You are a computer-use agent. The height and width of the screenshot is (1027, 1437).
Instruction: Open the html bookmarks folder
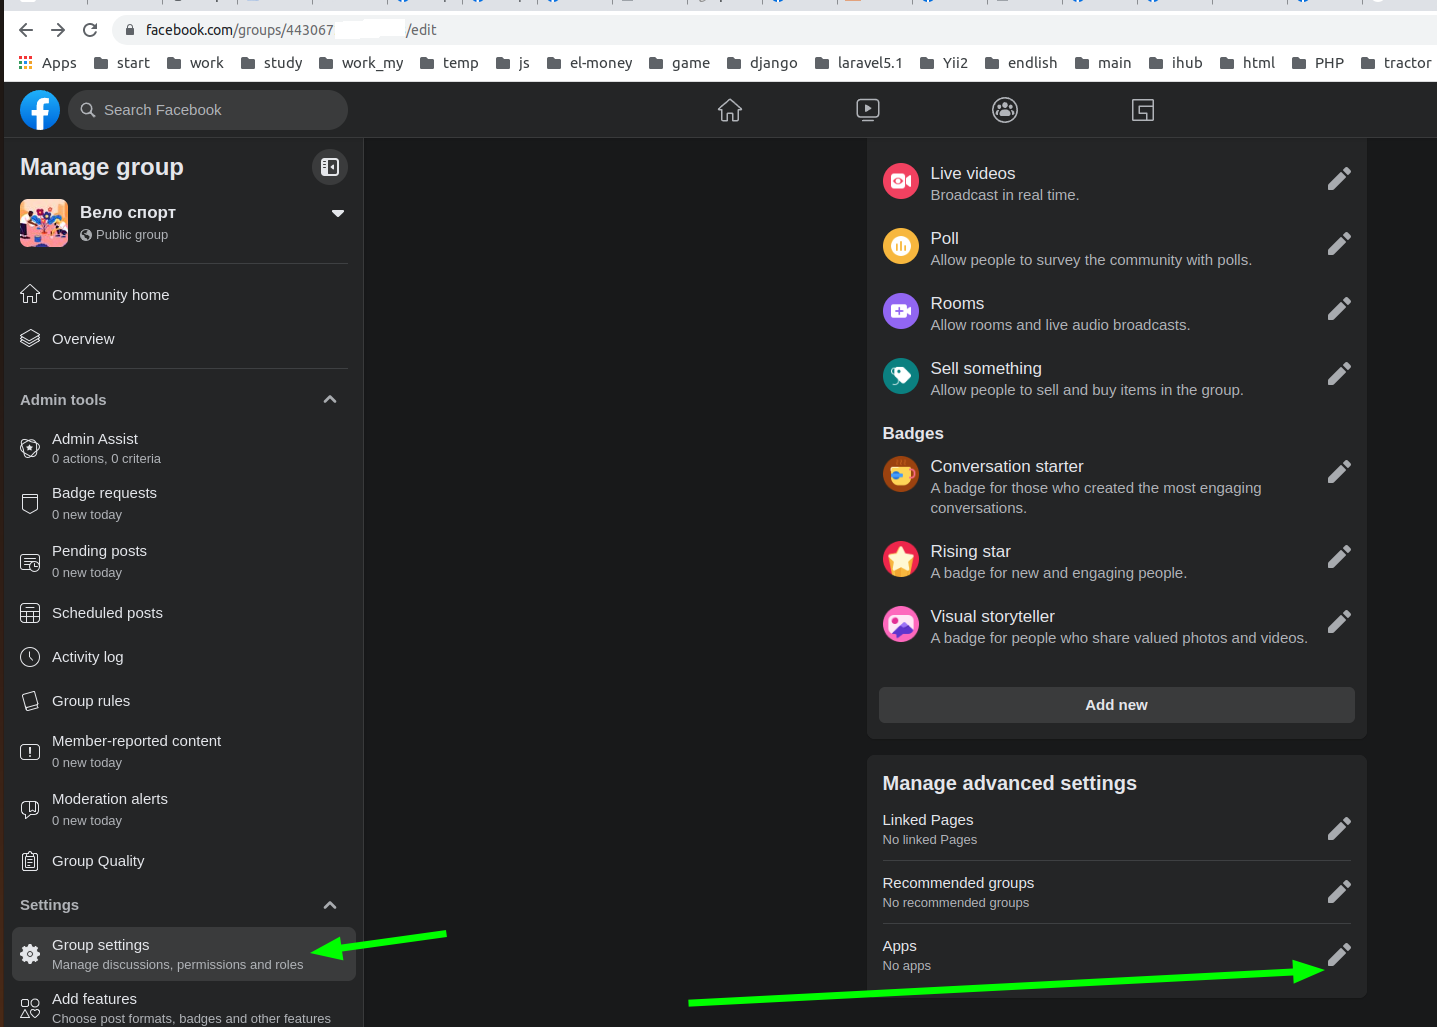pos(1247,63)
